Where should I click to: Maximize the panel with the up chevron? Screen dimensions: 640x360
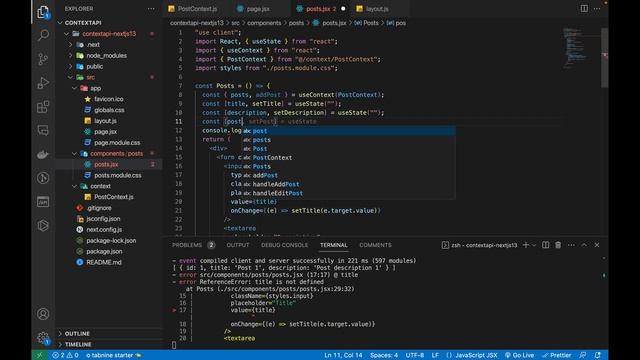click(584, 245)
